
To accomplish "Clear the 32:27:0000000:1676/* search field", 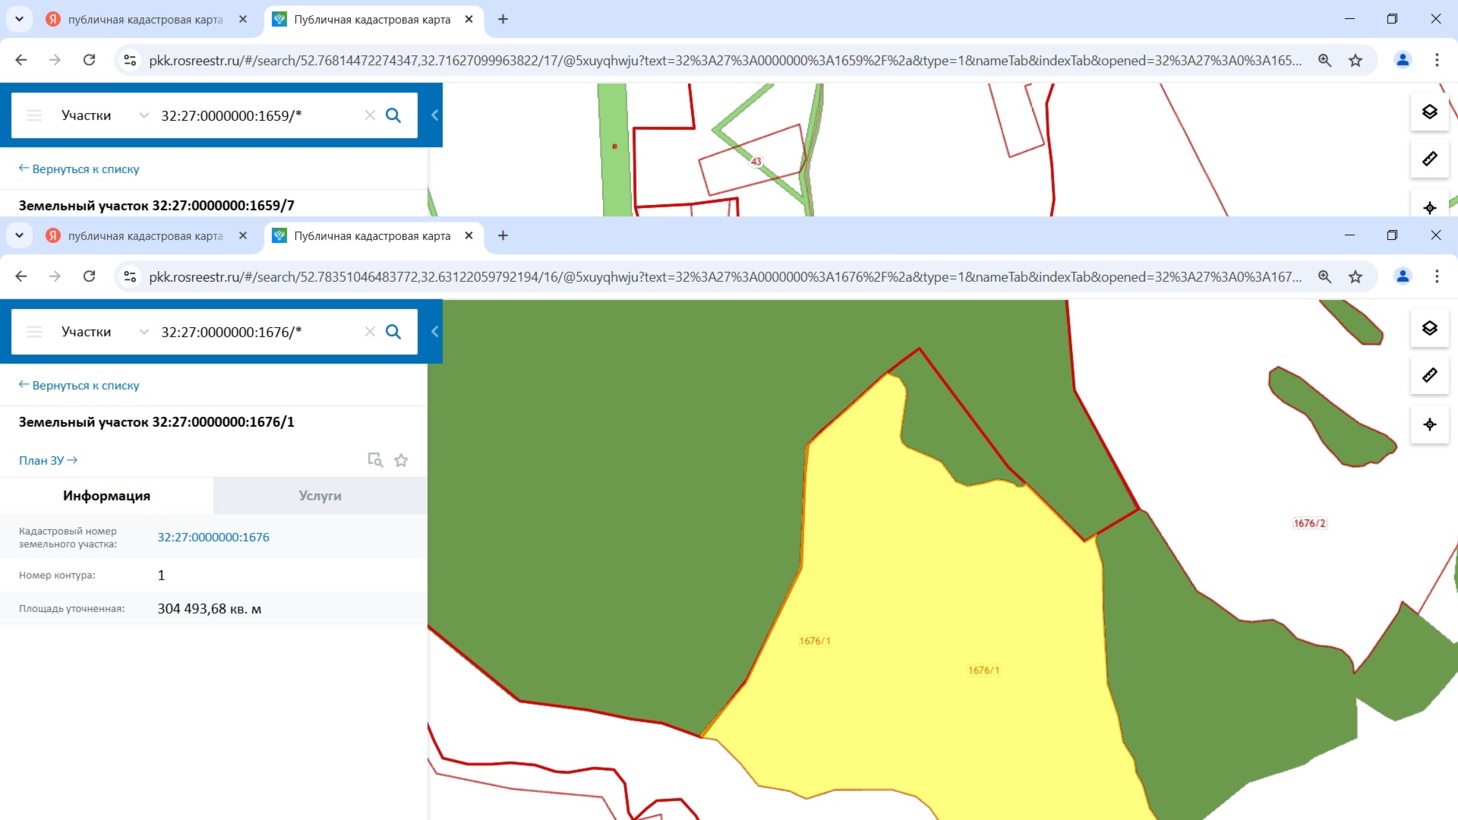I will click(x=370, y=332).
